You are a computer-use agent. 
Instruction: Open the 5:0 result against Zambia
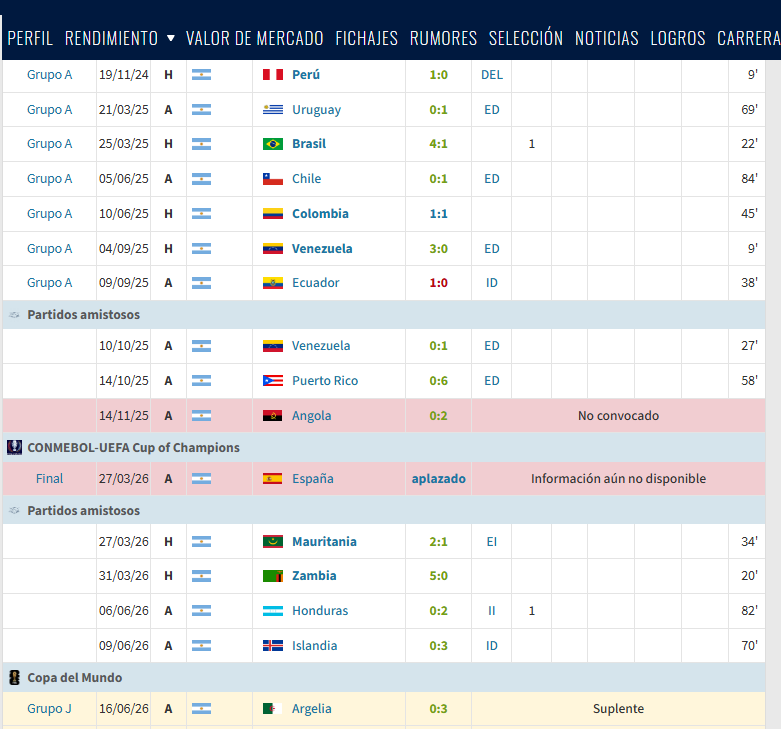pos(438,576)
